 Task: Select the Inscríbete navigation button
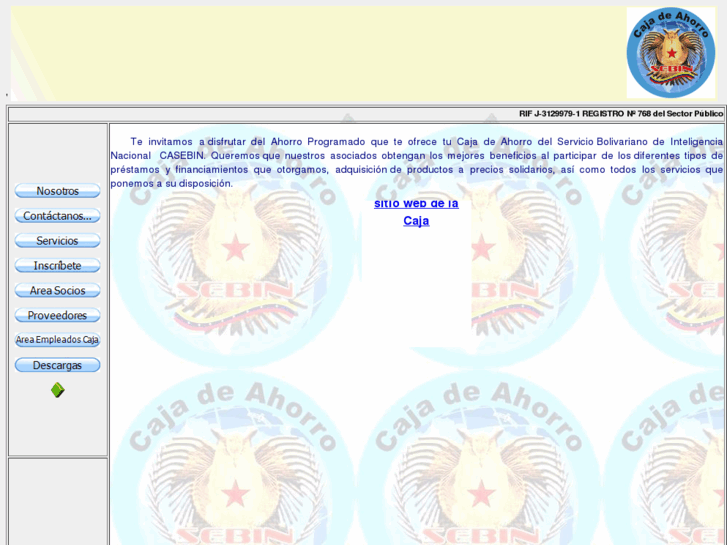[x=57, y=265]
